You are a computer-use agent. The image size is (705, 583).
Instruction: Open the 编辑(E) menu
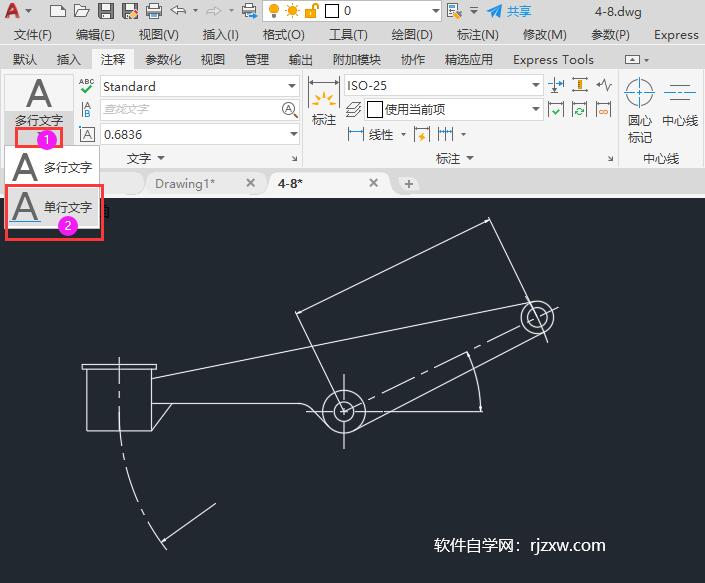95,35
